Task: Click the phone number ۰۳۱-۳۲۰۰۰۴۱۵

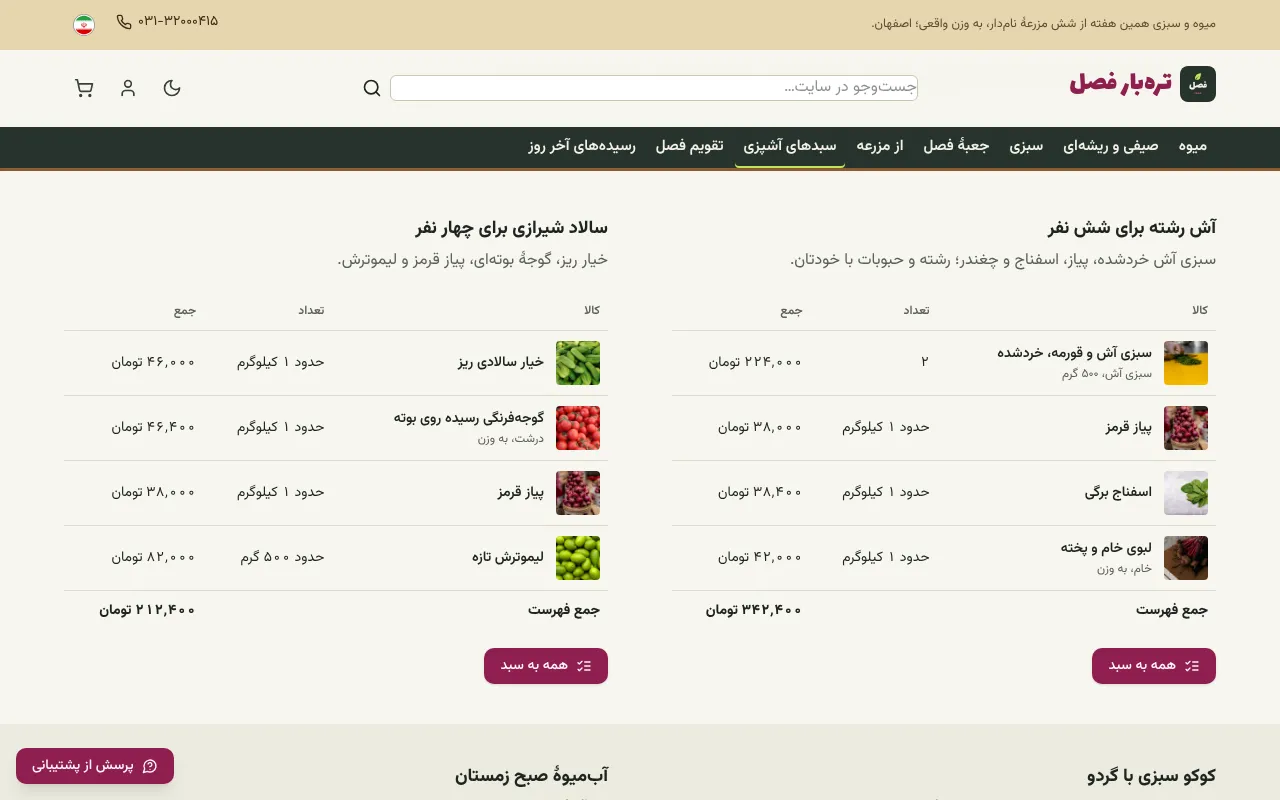Action: 178,21
